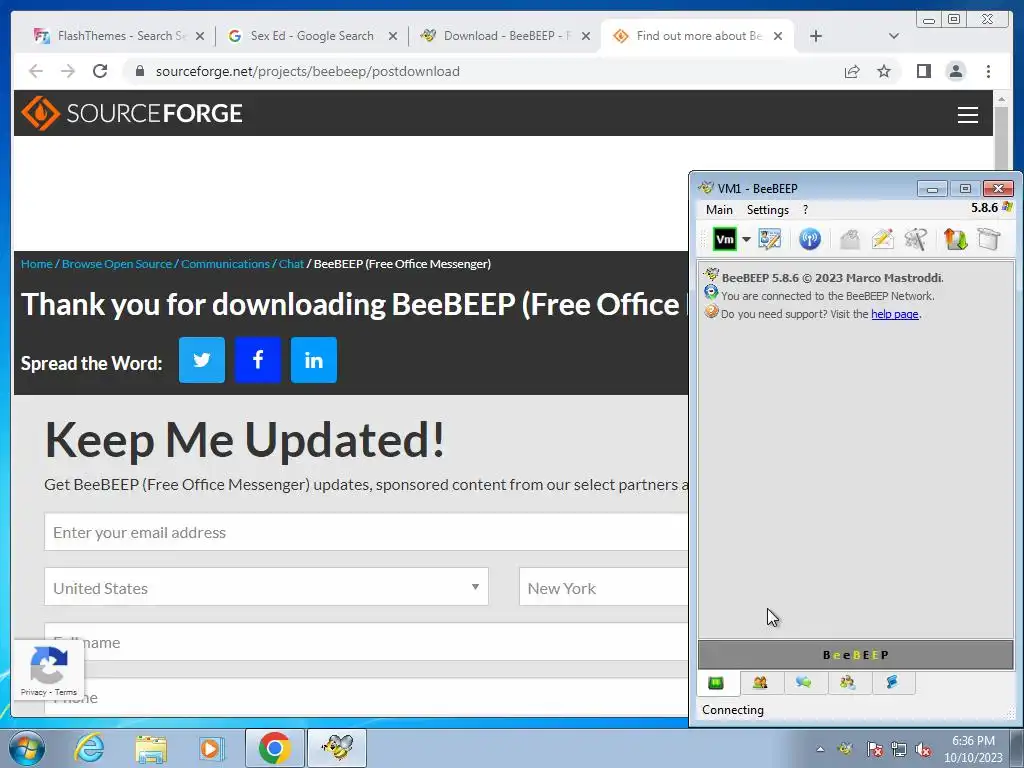
Task: Click the email address input field
Action: coord(366,532)
